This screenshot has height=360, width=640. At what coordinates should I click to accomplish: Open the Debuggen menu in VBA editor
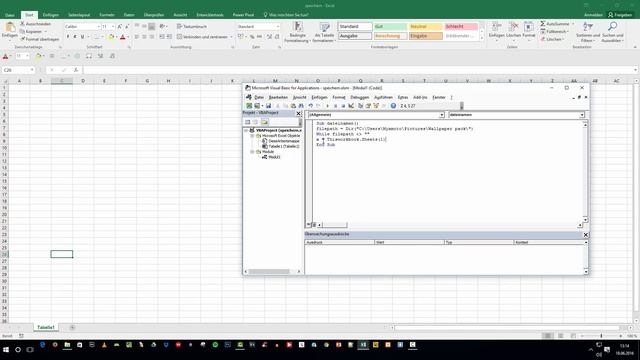(360, 97)
